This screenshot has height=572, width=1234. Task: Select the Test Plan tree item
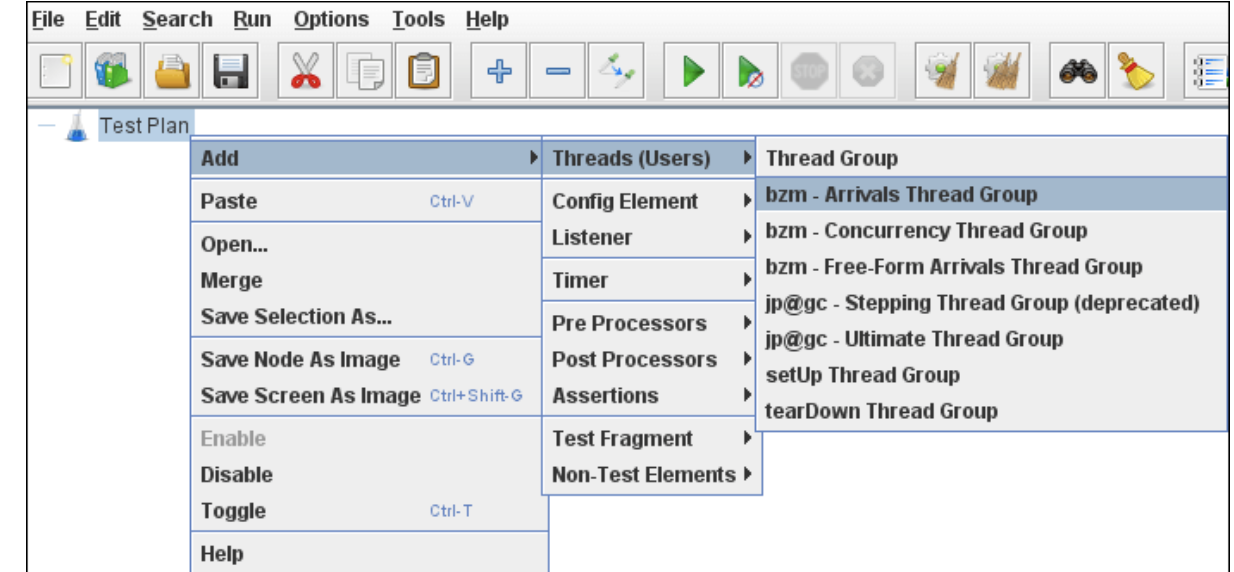(x=144, y=126)
